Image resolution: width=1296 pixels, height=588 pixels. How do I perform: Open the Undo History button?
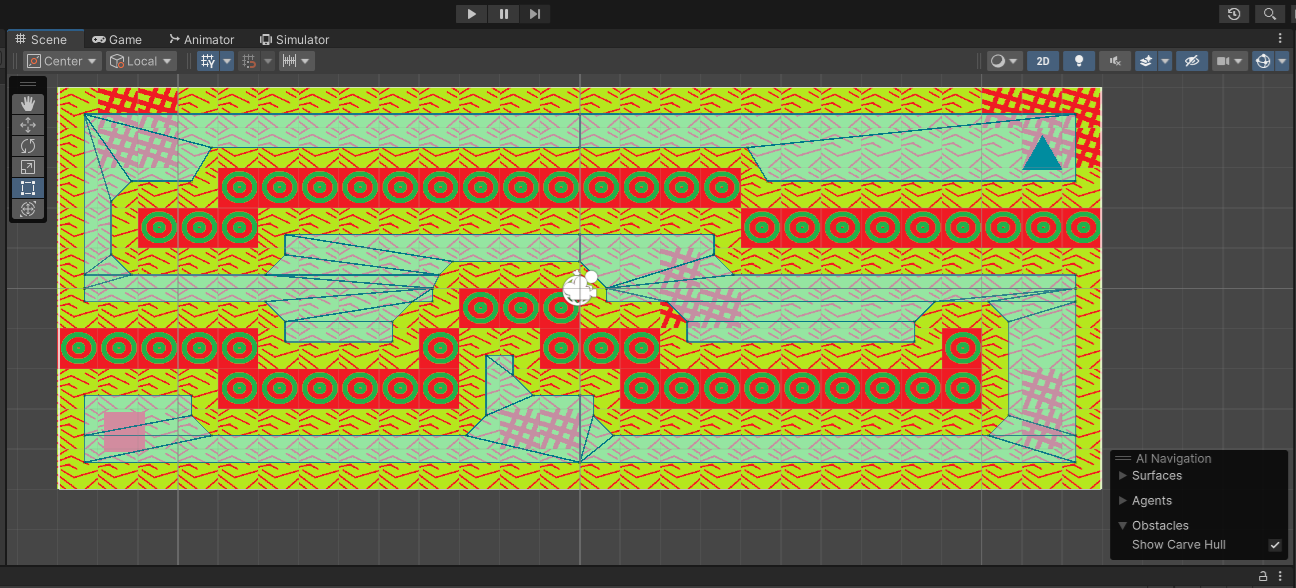1234,14
